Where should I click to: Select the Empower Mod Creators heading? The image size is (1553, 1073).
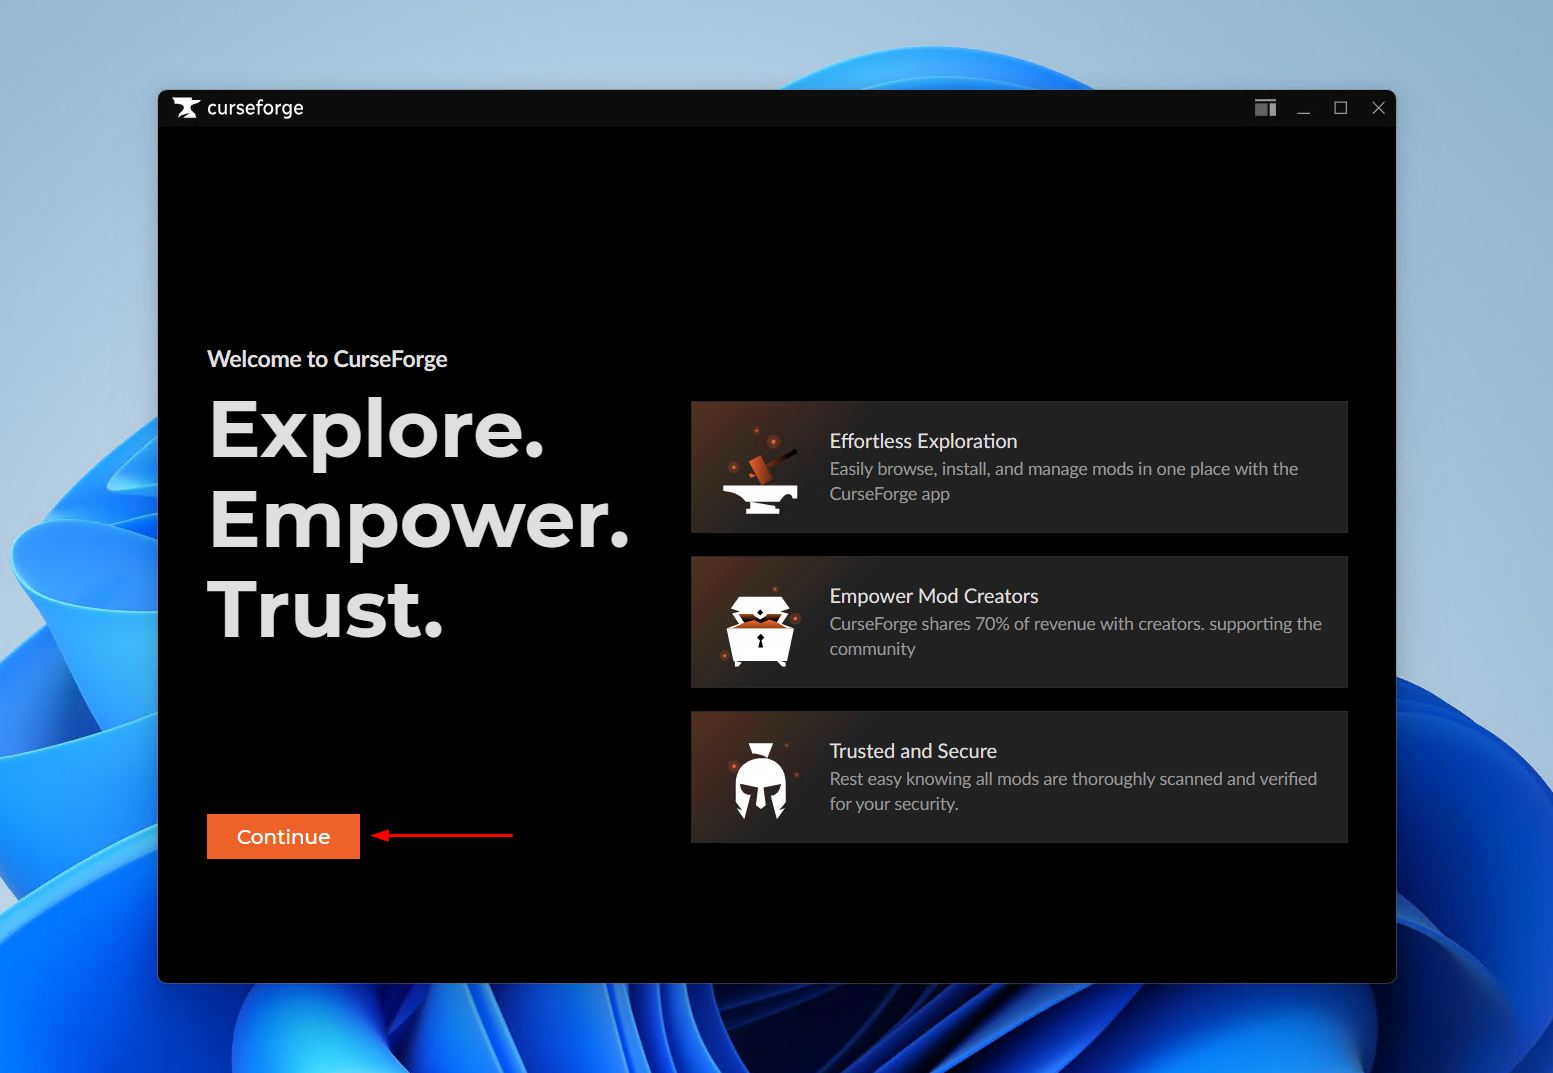click(x=934, y=596)
